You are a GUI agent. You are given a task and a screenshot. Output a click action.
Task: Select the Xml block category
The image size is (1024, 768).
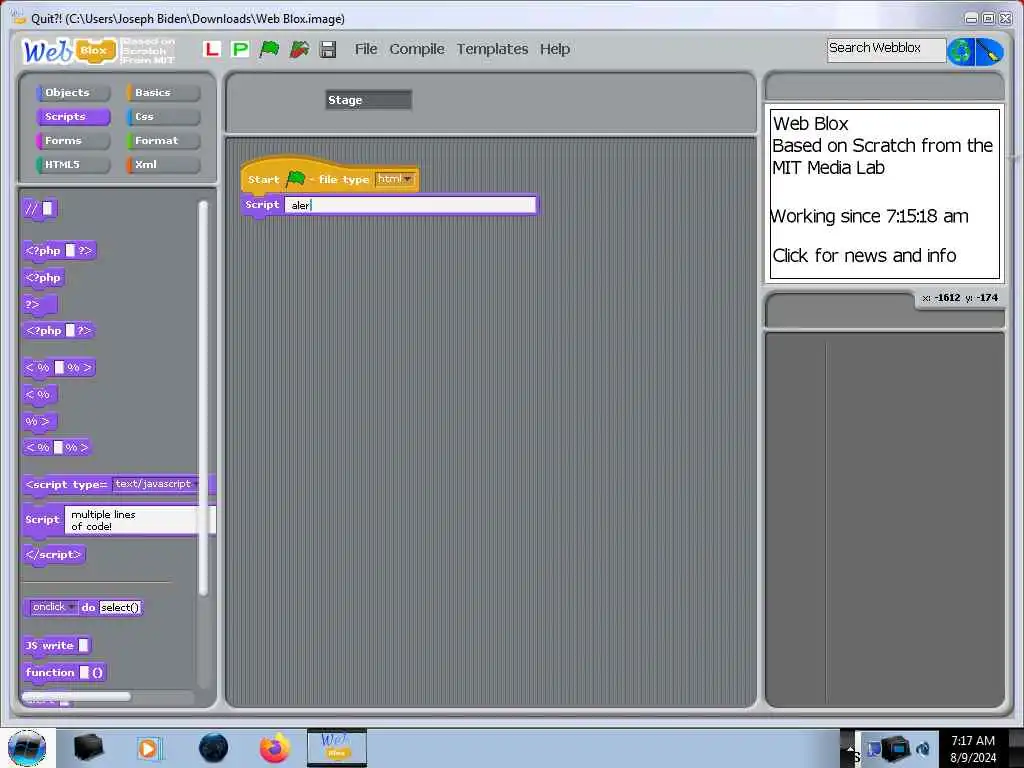click(x=163, y=165)
